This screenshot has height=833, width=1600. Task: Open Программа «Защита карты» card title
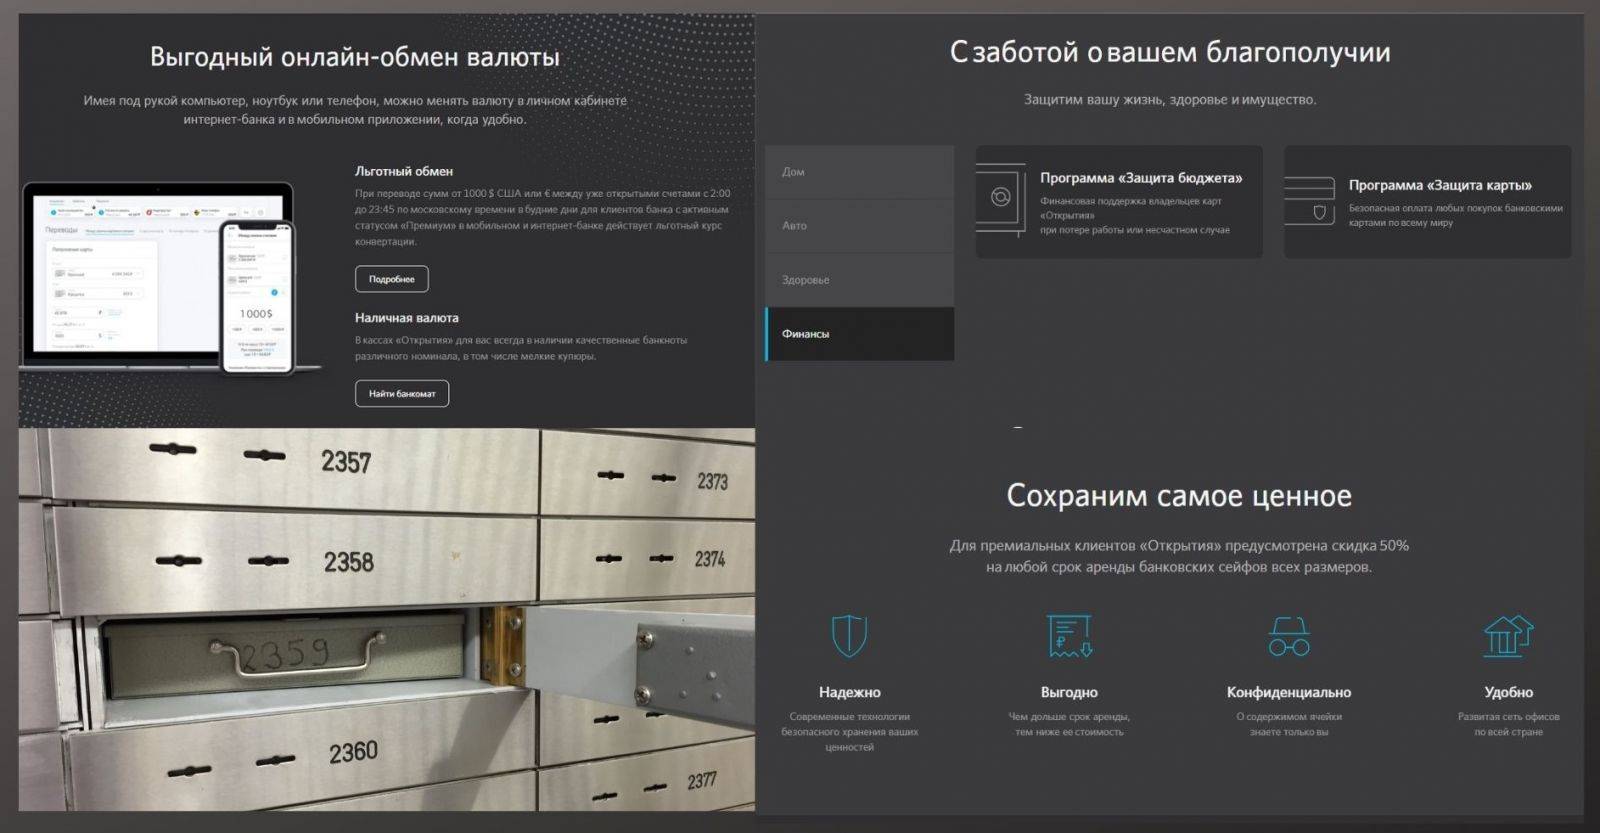tap(1440, 185)
